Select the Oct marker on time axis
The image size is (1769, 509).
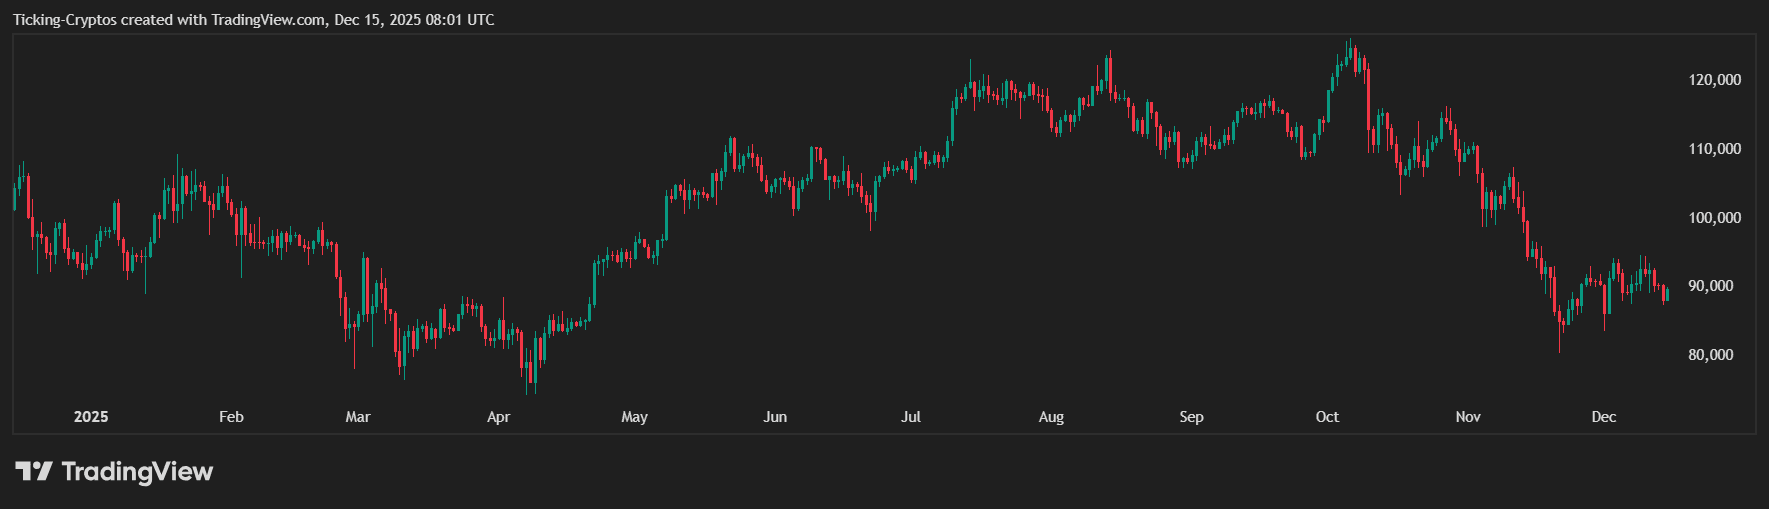pos(1327,417)
